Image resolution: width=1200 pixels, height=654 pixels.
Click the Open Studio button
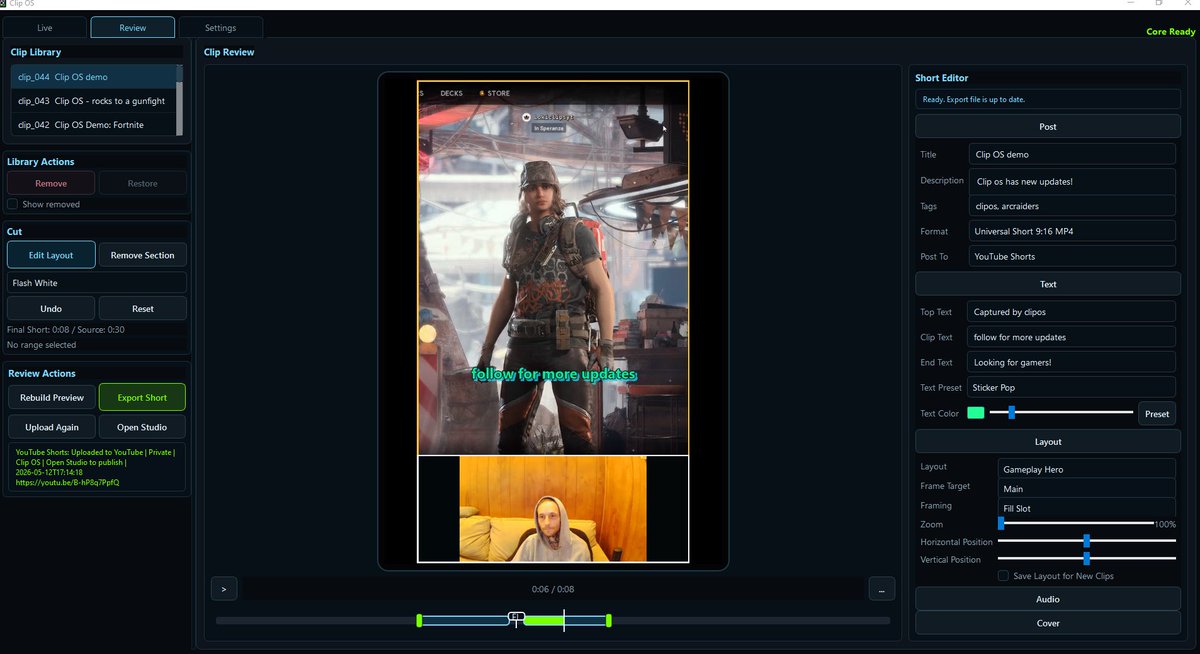click(142, 427)
